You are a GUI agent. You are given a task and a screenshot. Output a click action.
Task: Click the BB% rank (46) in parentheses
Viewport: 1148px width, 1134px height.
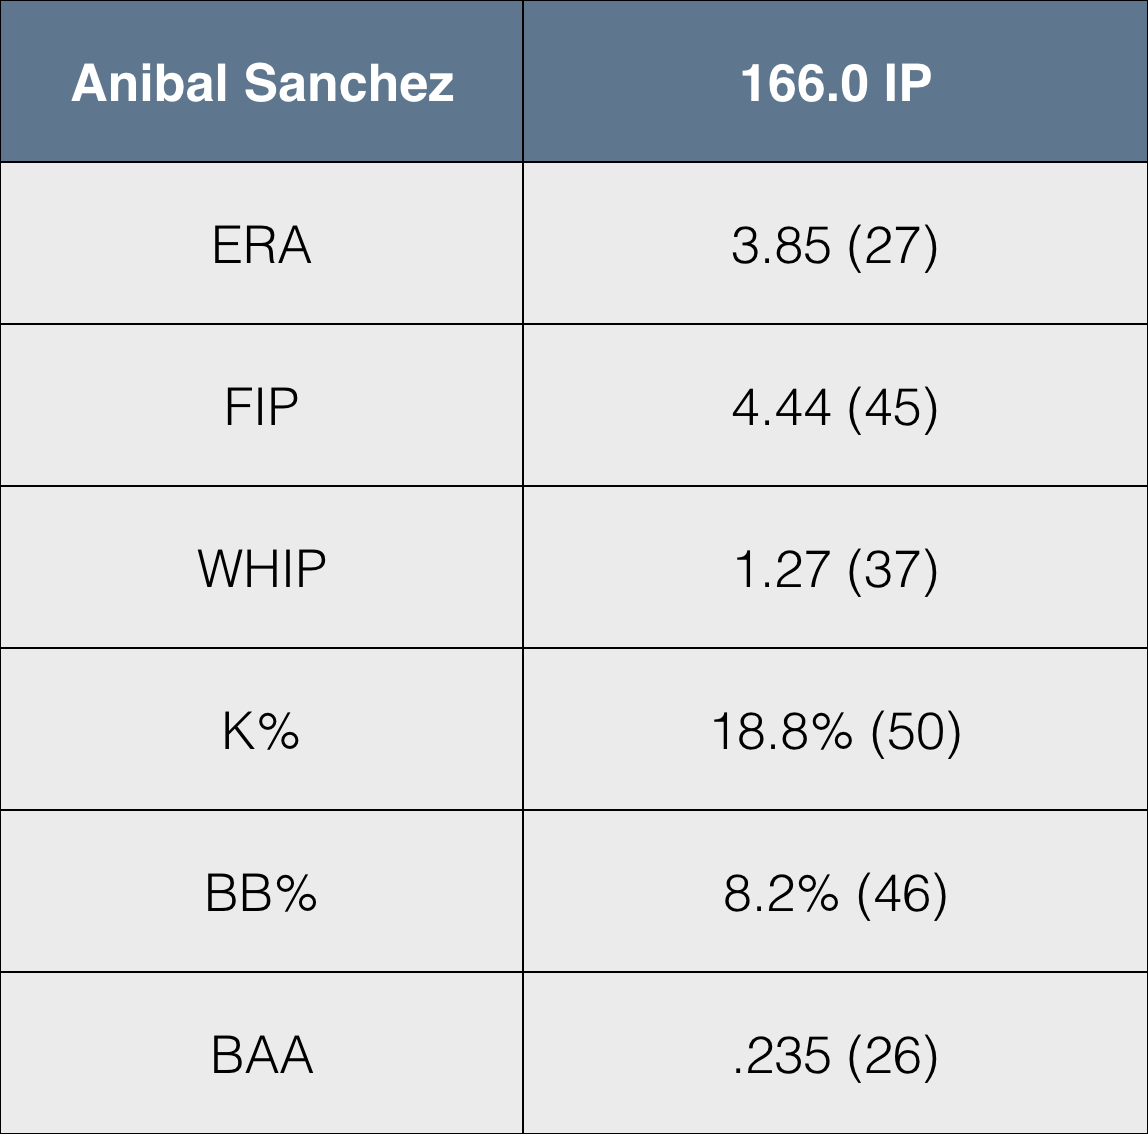[x=902, y=894]
